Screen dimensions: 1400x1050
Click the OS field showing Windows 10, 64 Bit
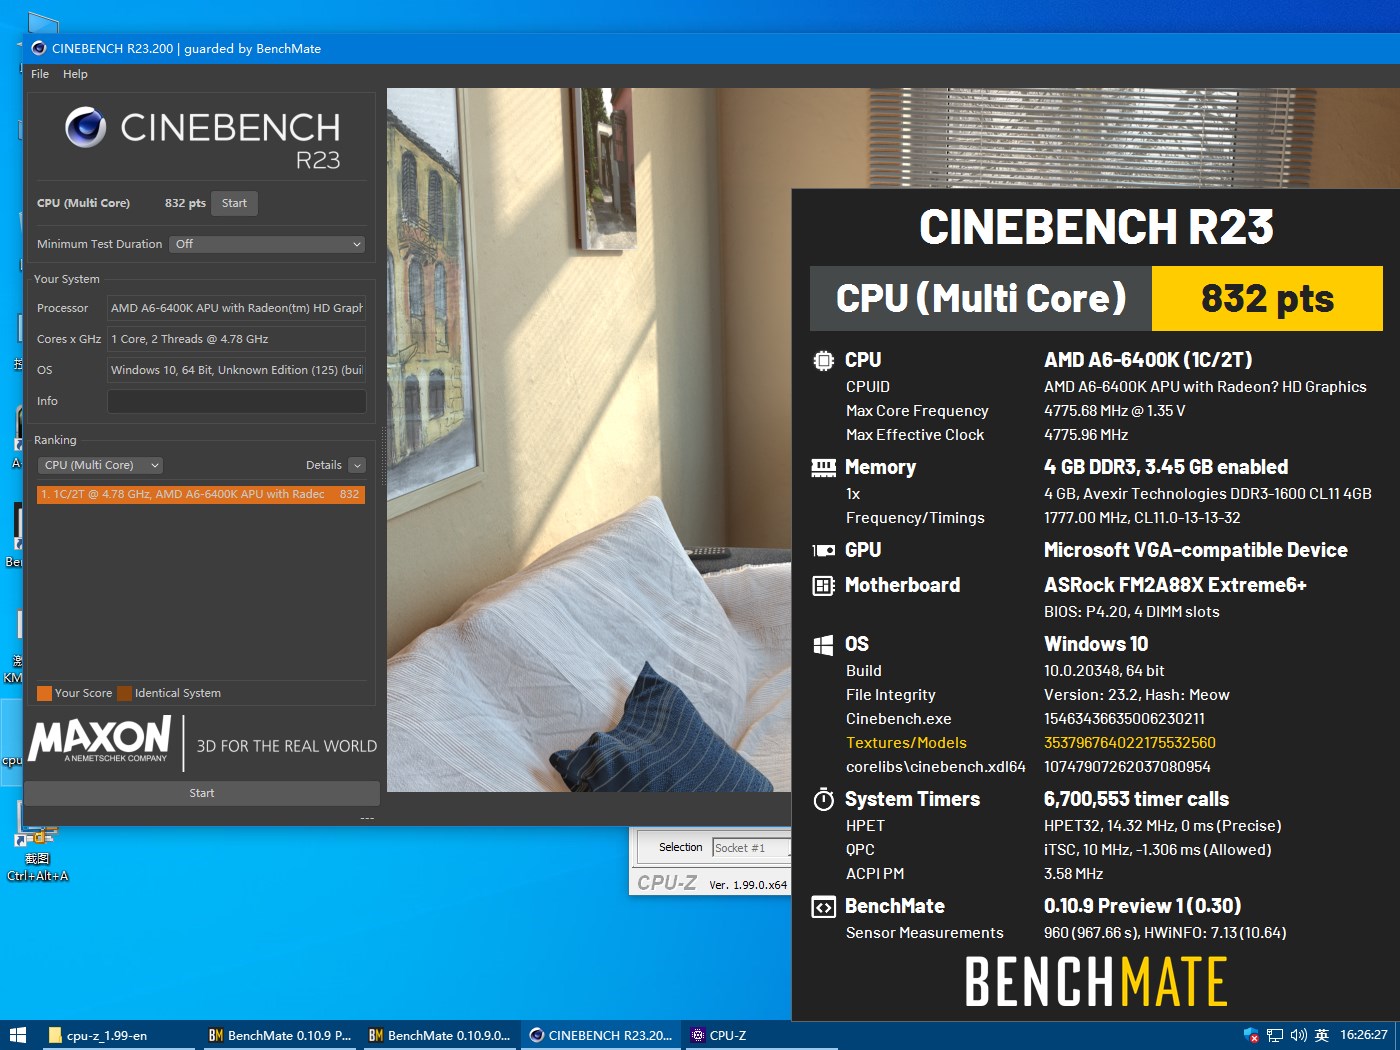click(236, 370)
